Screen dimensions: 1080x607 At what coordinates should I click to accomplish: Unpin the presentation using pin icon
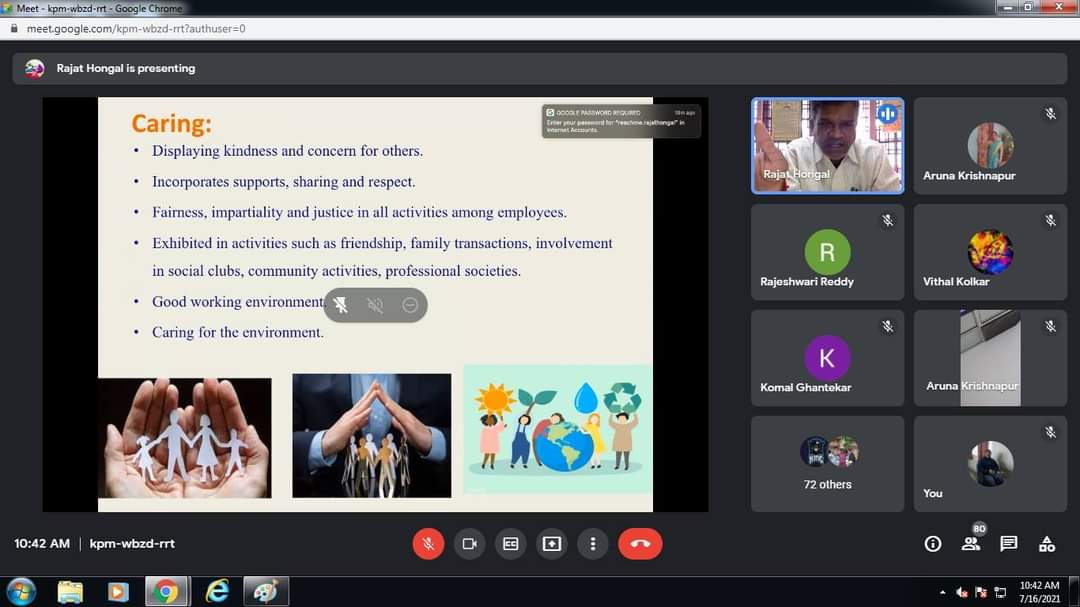(x=341, y=305)
